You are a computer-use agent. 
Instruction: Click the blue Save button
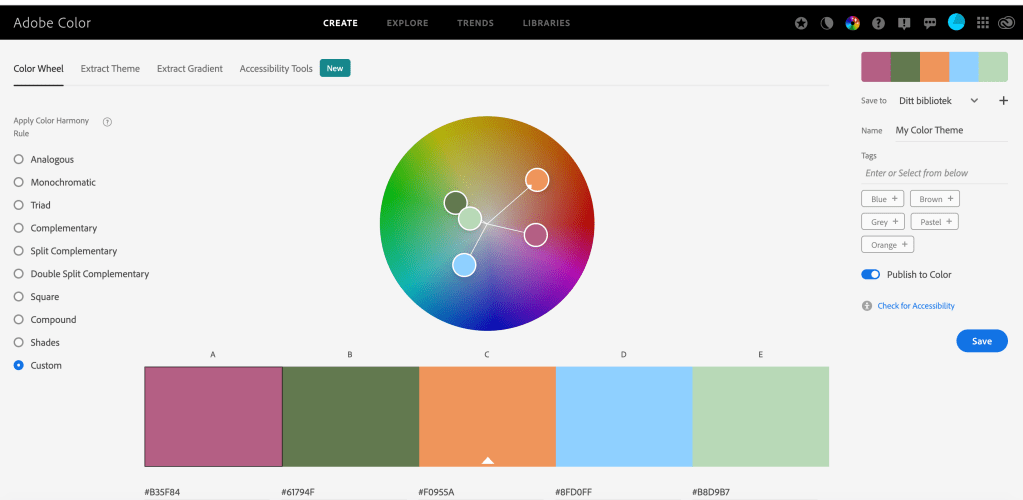[981, 341]
